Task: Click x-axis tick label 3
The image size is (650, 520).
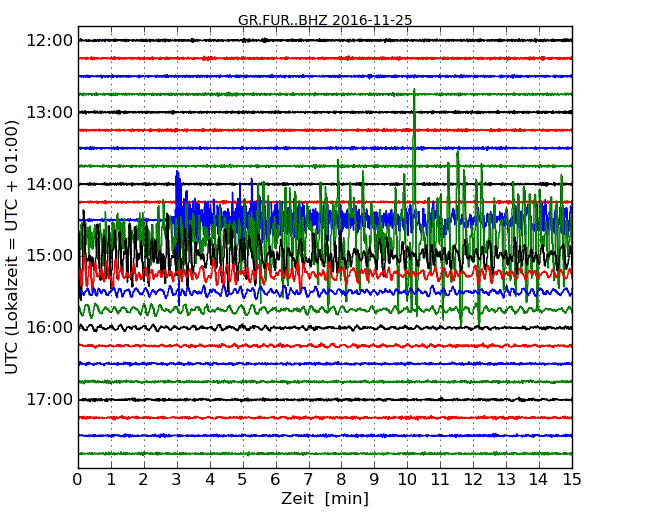Action: (x=177, y=479)
